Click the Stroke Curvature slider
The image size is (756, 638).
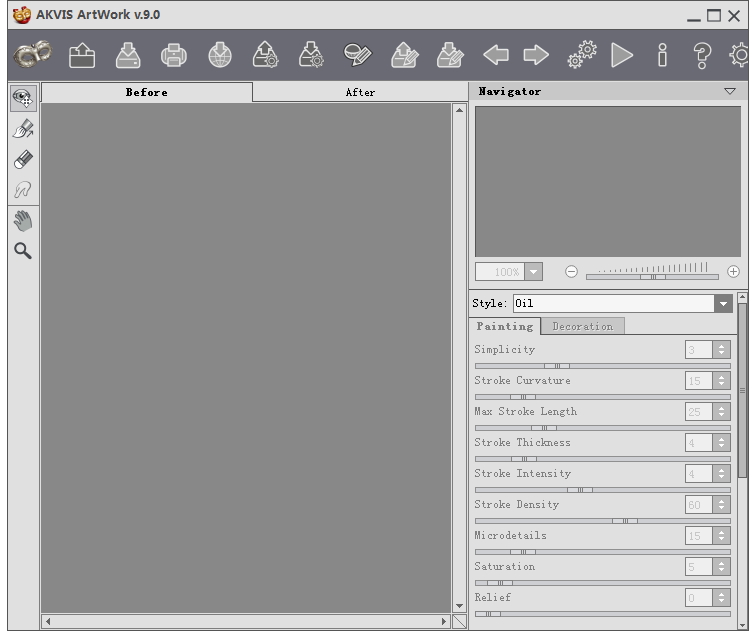click(x=603, y=397)
